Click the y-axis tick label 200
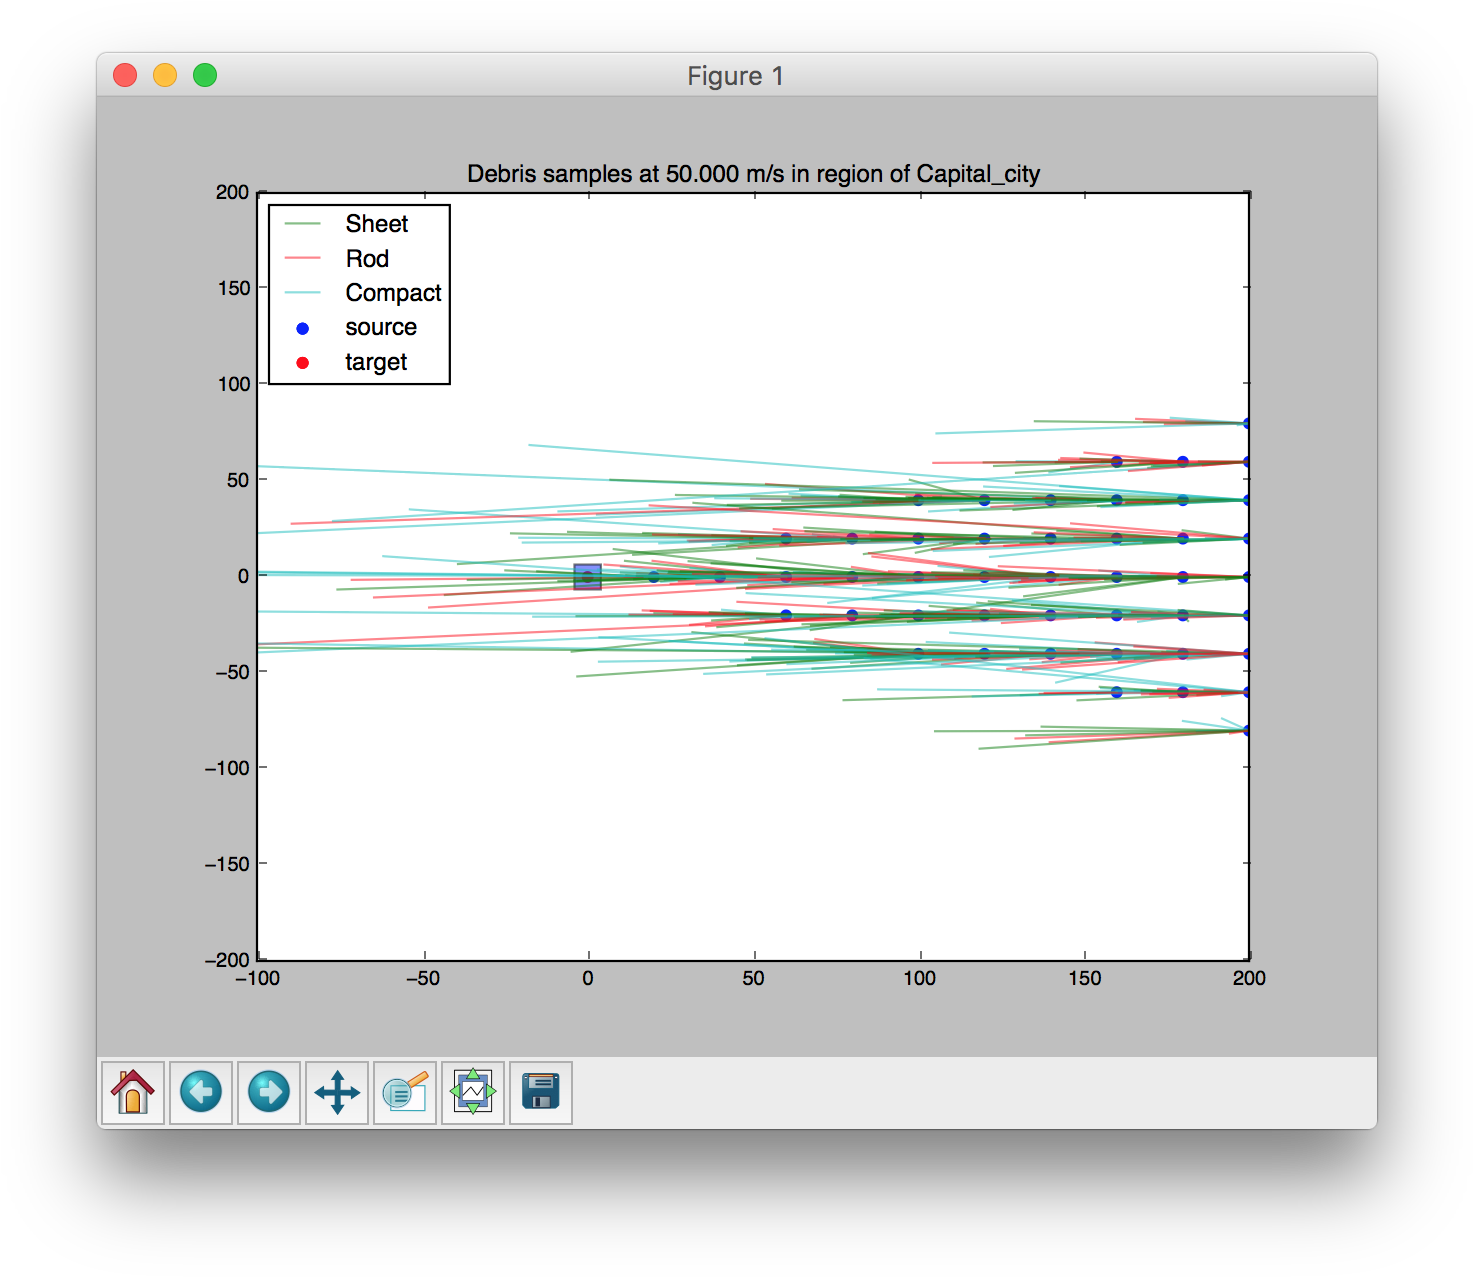Image resolution: width=1473 pixels, height=1277 pixels. [x=232, y=192]
